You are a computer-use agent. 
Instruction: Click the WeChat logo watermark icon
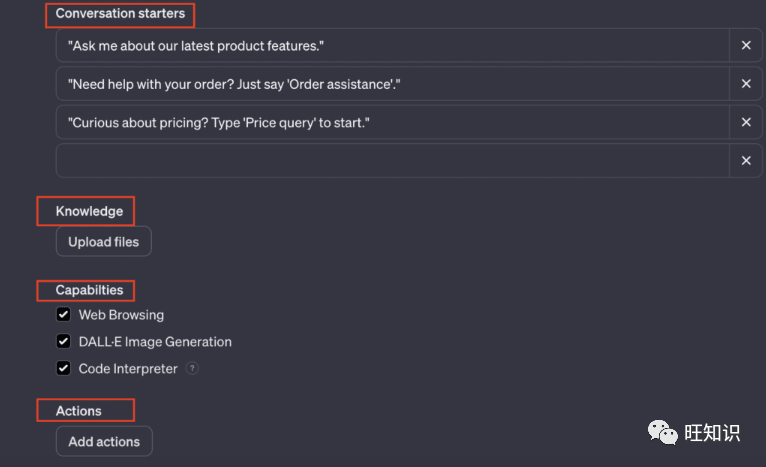662,431
